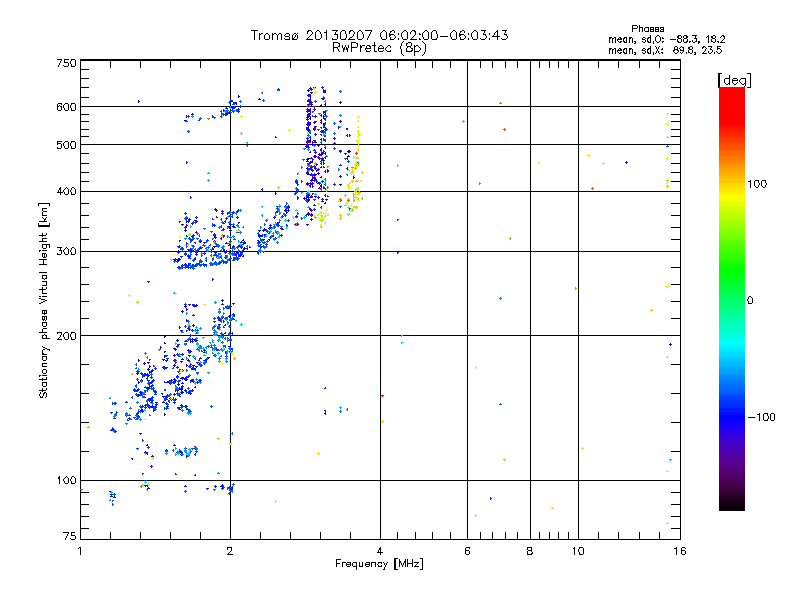Click y-axis tick label '400'

[66, 191]
